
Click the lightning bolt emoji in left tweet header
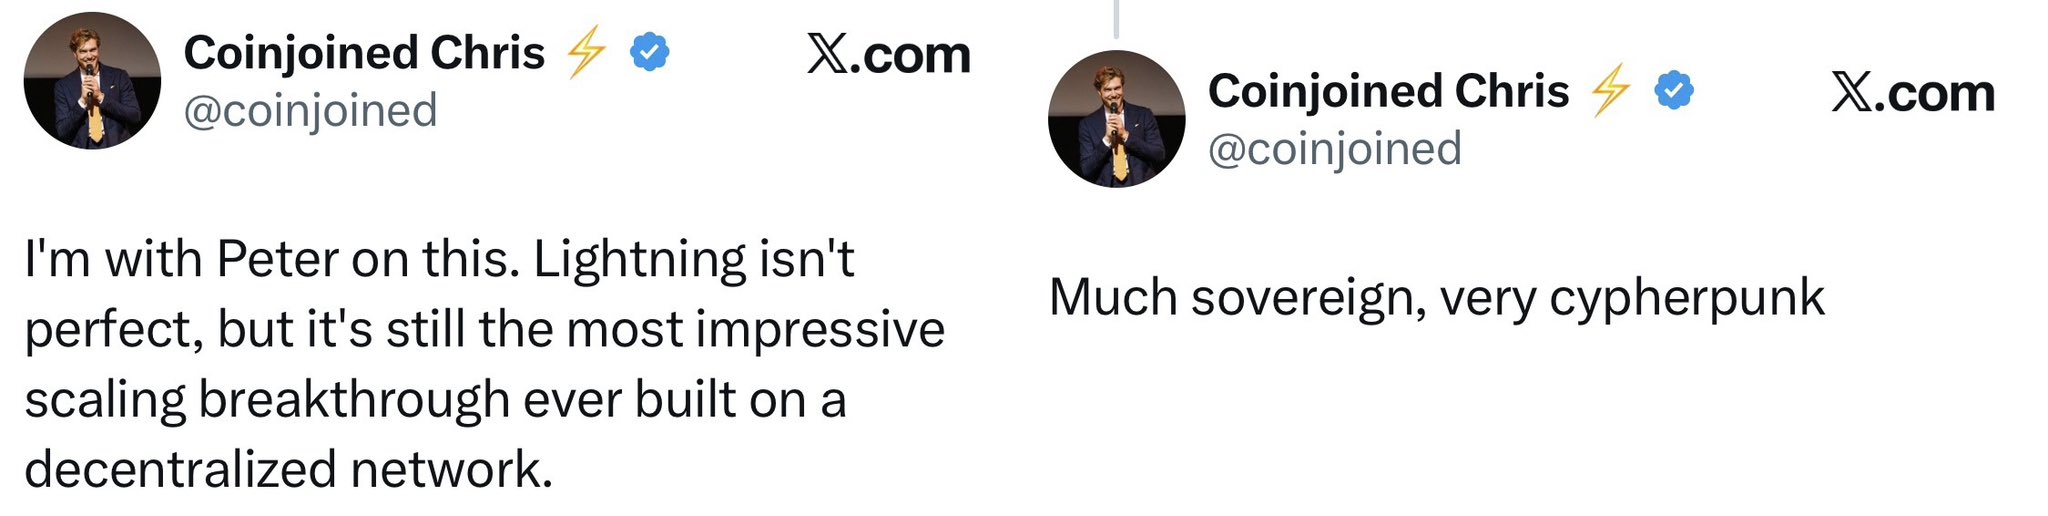[x=586, y=52]
